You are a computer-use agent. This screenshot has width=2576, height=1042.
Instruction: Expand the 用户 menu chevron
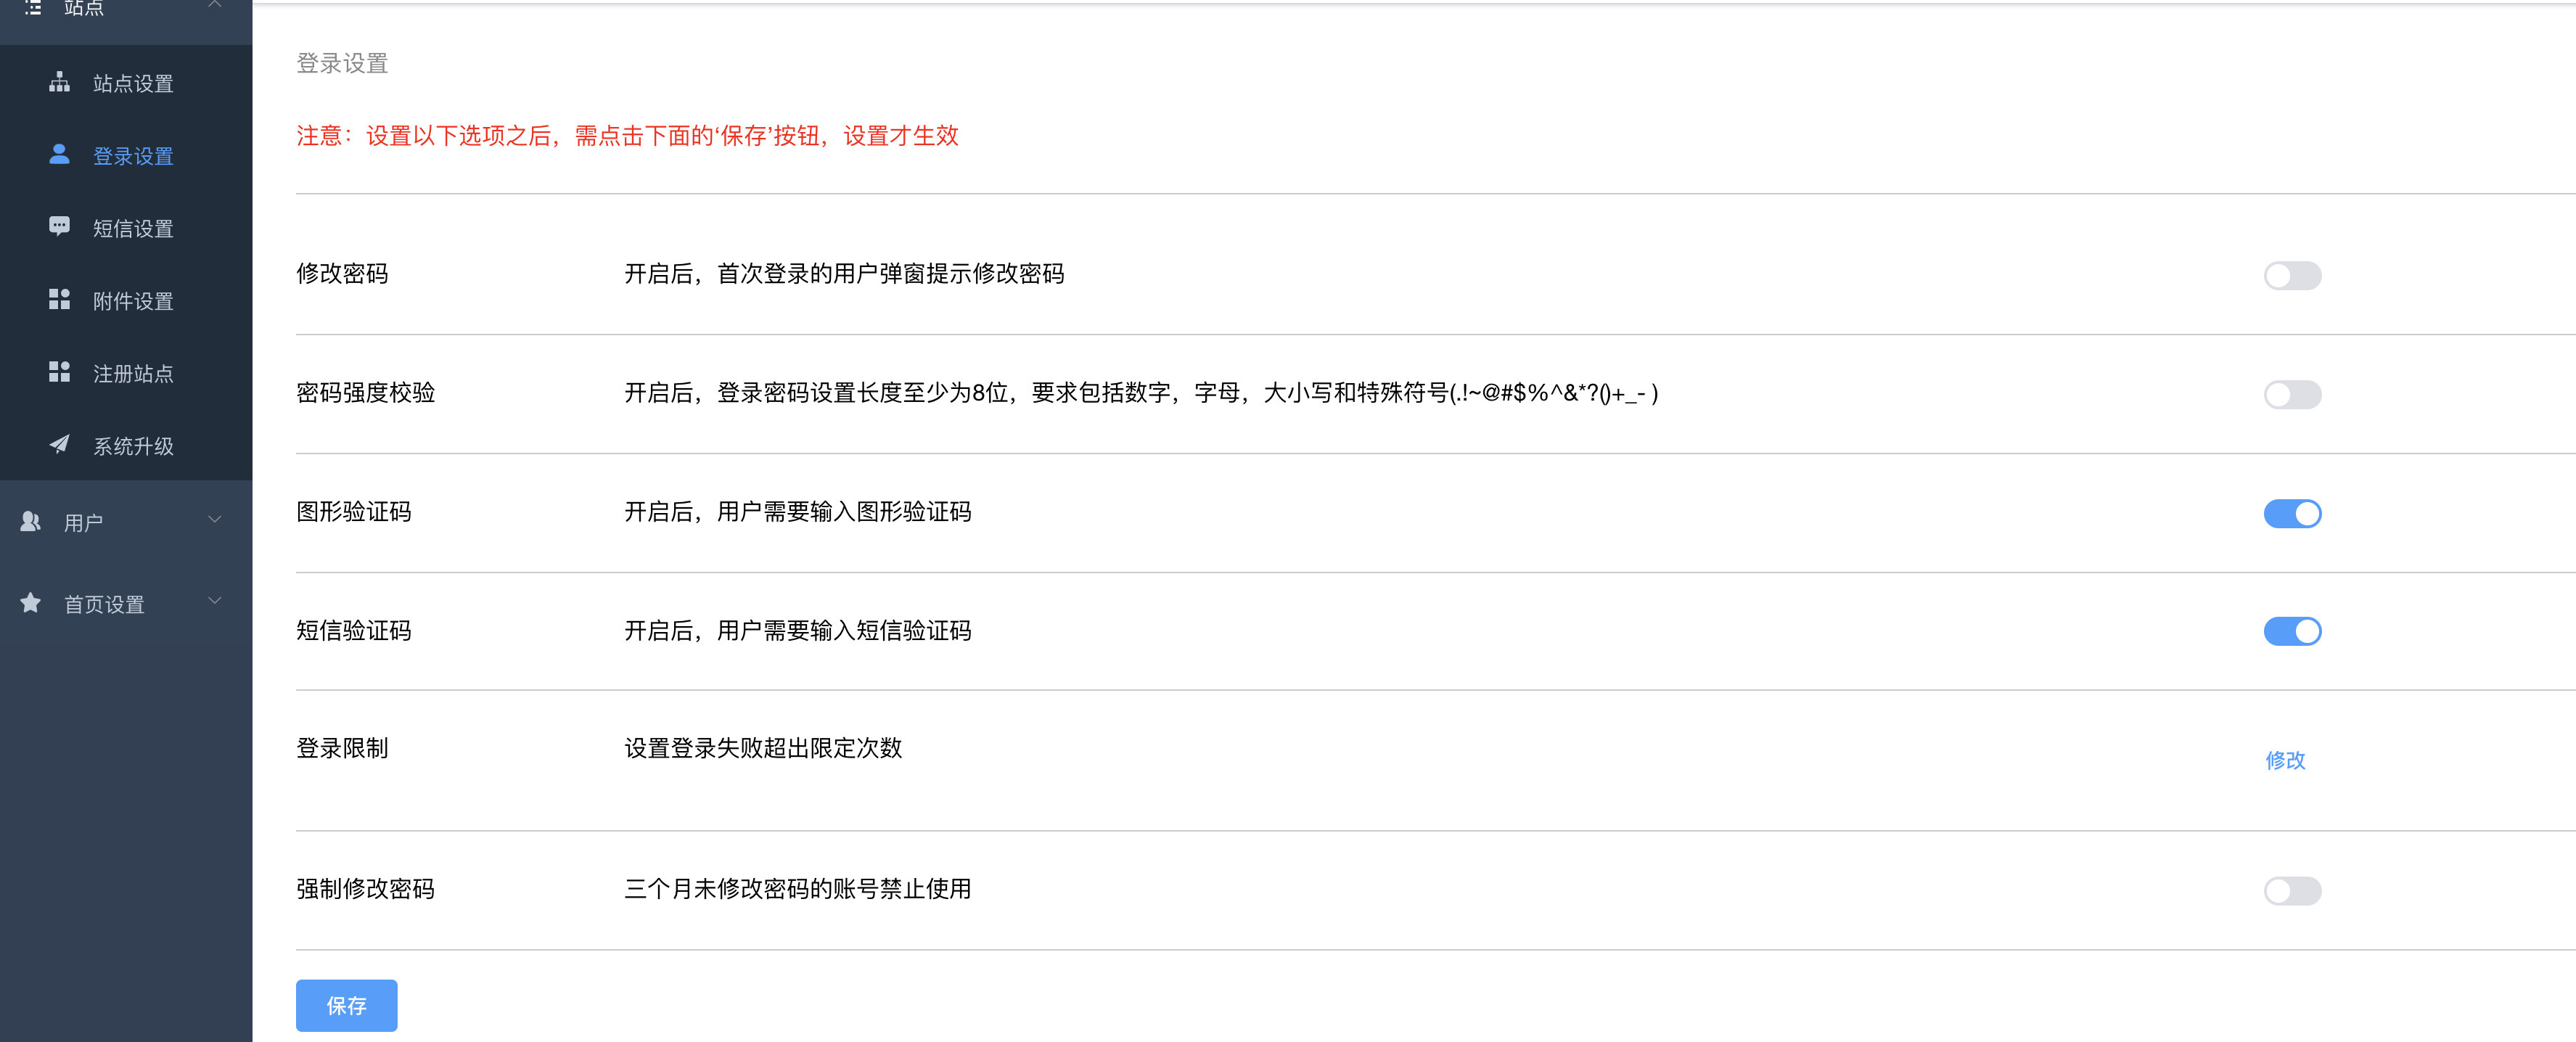point(214,519)
